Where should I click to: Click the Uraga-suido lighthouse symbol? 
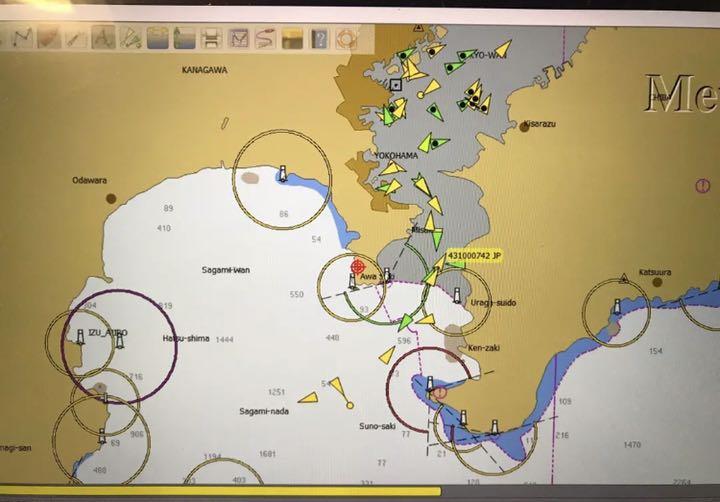pos(457,295)
